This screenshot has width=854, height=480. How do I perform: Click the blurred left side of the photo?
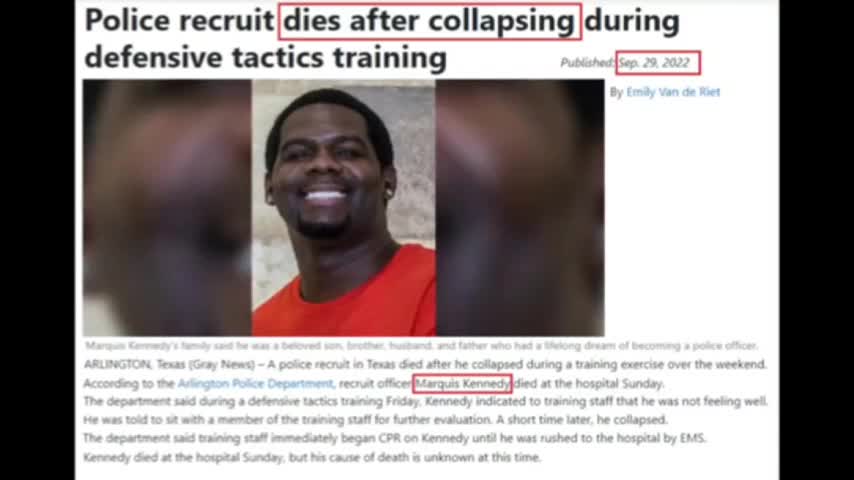click(167, 208)
